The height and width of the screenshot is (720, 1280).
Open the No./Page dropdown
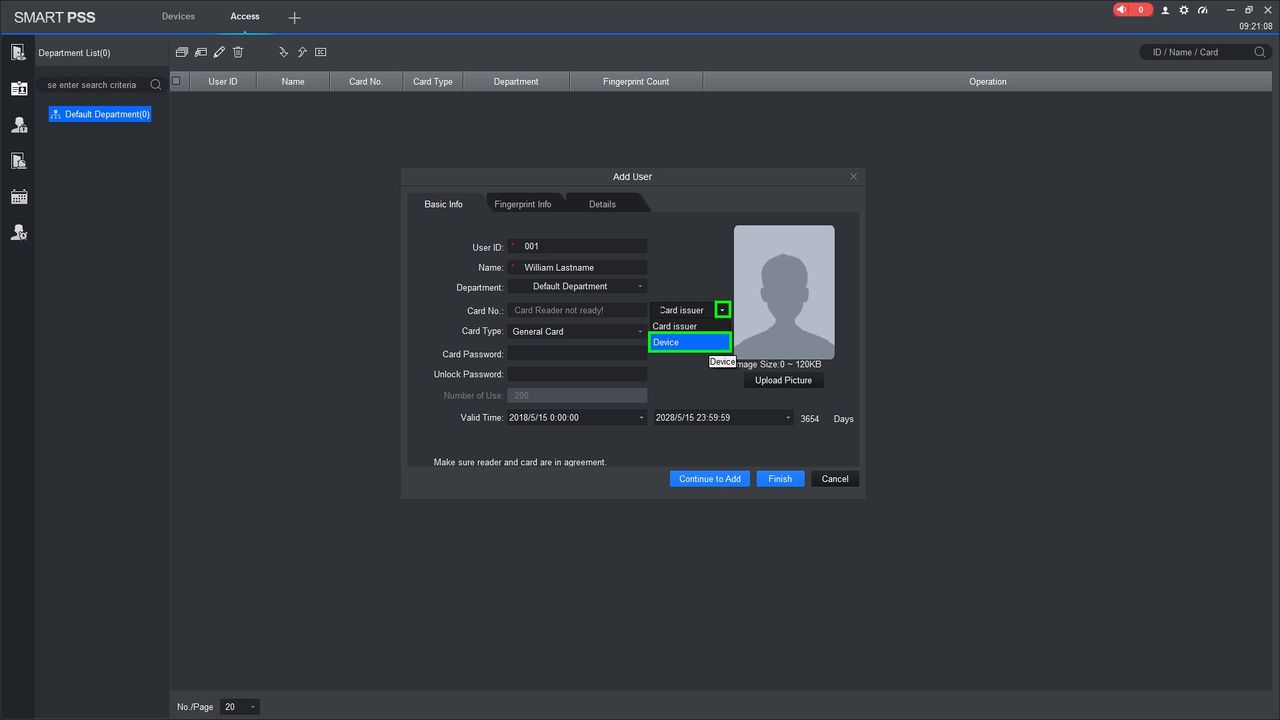click(240, 707)
